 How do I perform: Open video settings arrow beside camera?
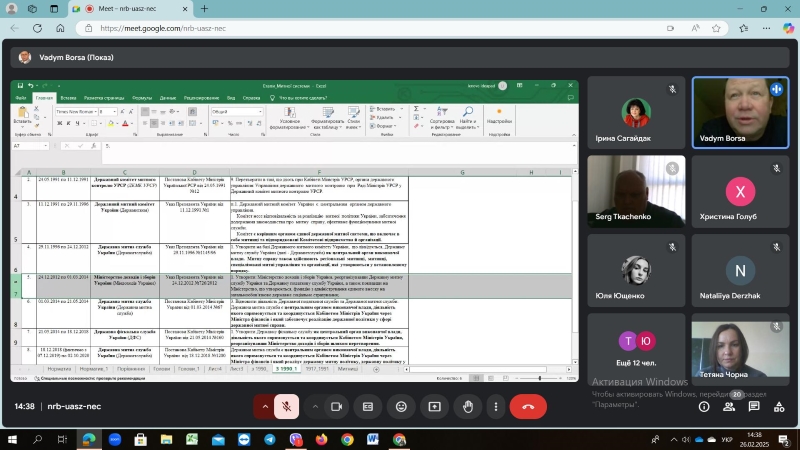315,407
